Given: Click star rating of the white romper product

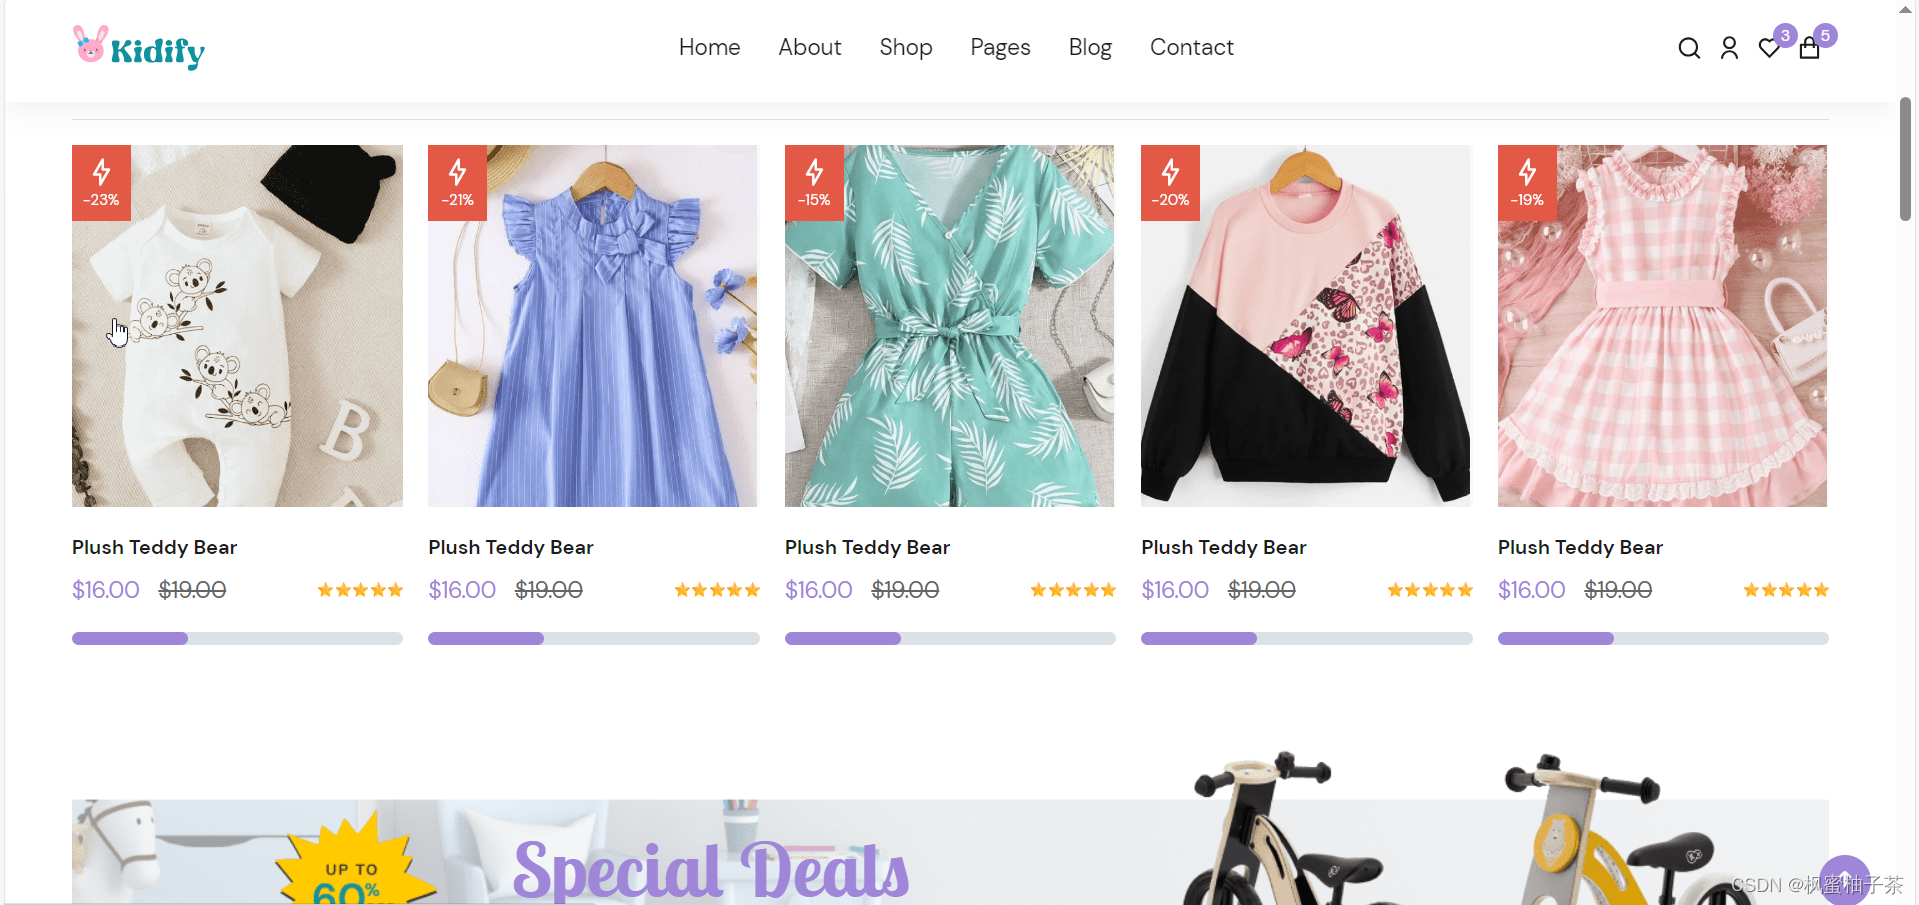Looking at the screenshot, I should tap(360, 590).
